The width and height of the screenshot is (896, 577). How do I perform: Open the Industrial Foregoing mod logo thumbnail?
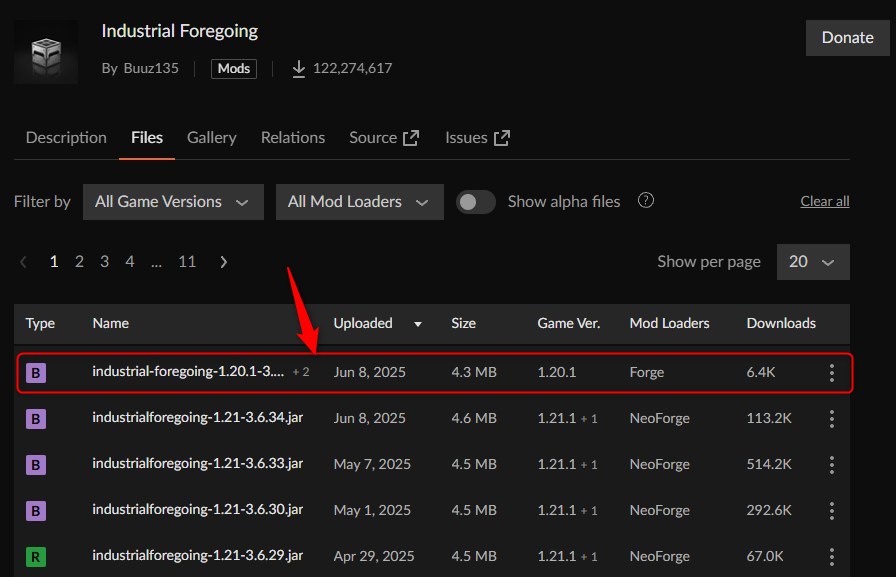46,53
